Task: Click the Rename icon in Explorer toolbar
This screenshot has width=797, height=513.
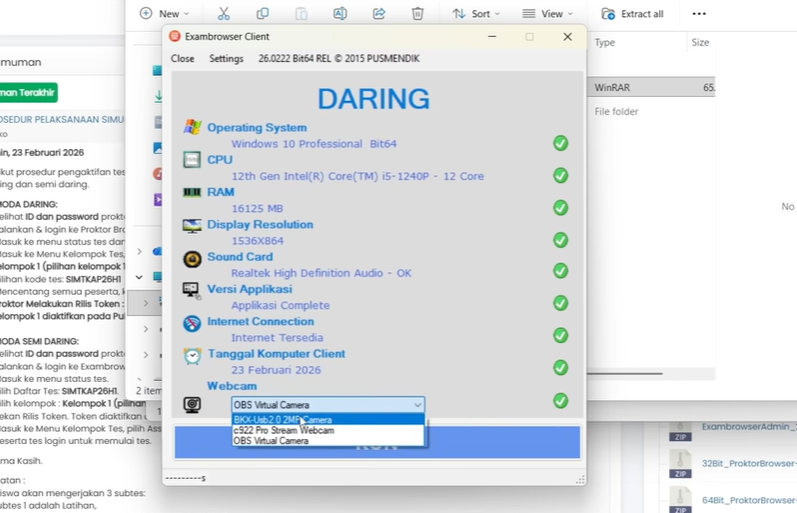Action: pyautogui.click(x=340, y=14)
